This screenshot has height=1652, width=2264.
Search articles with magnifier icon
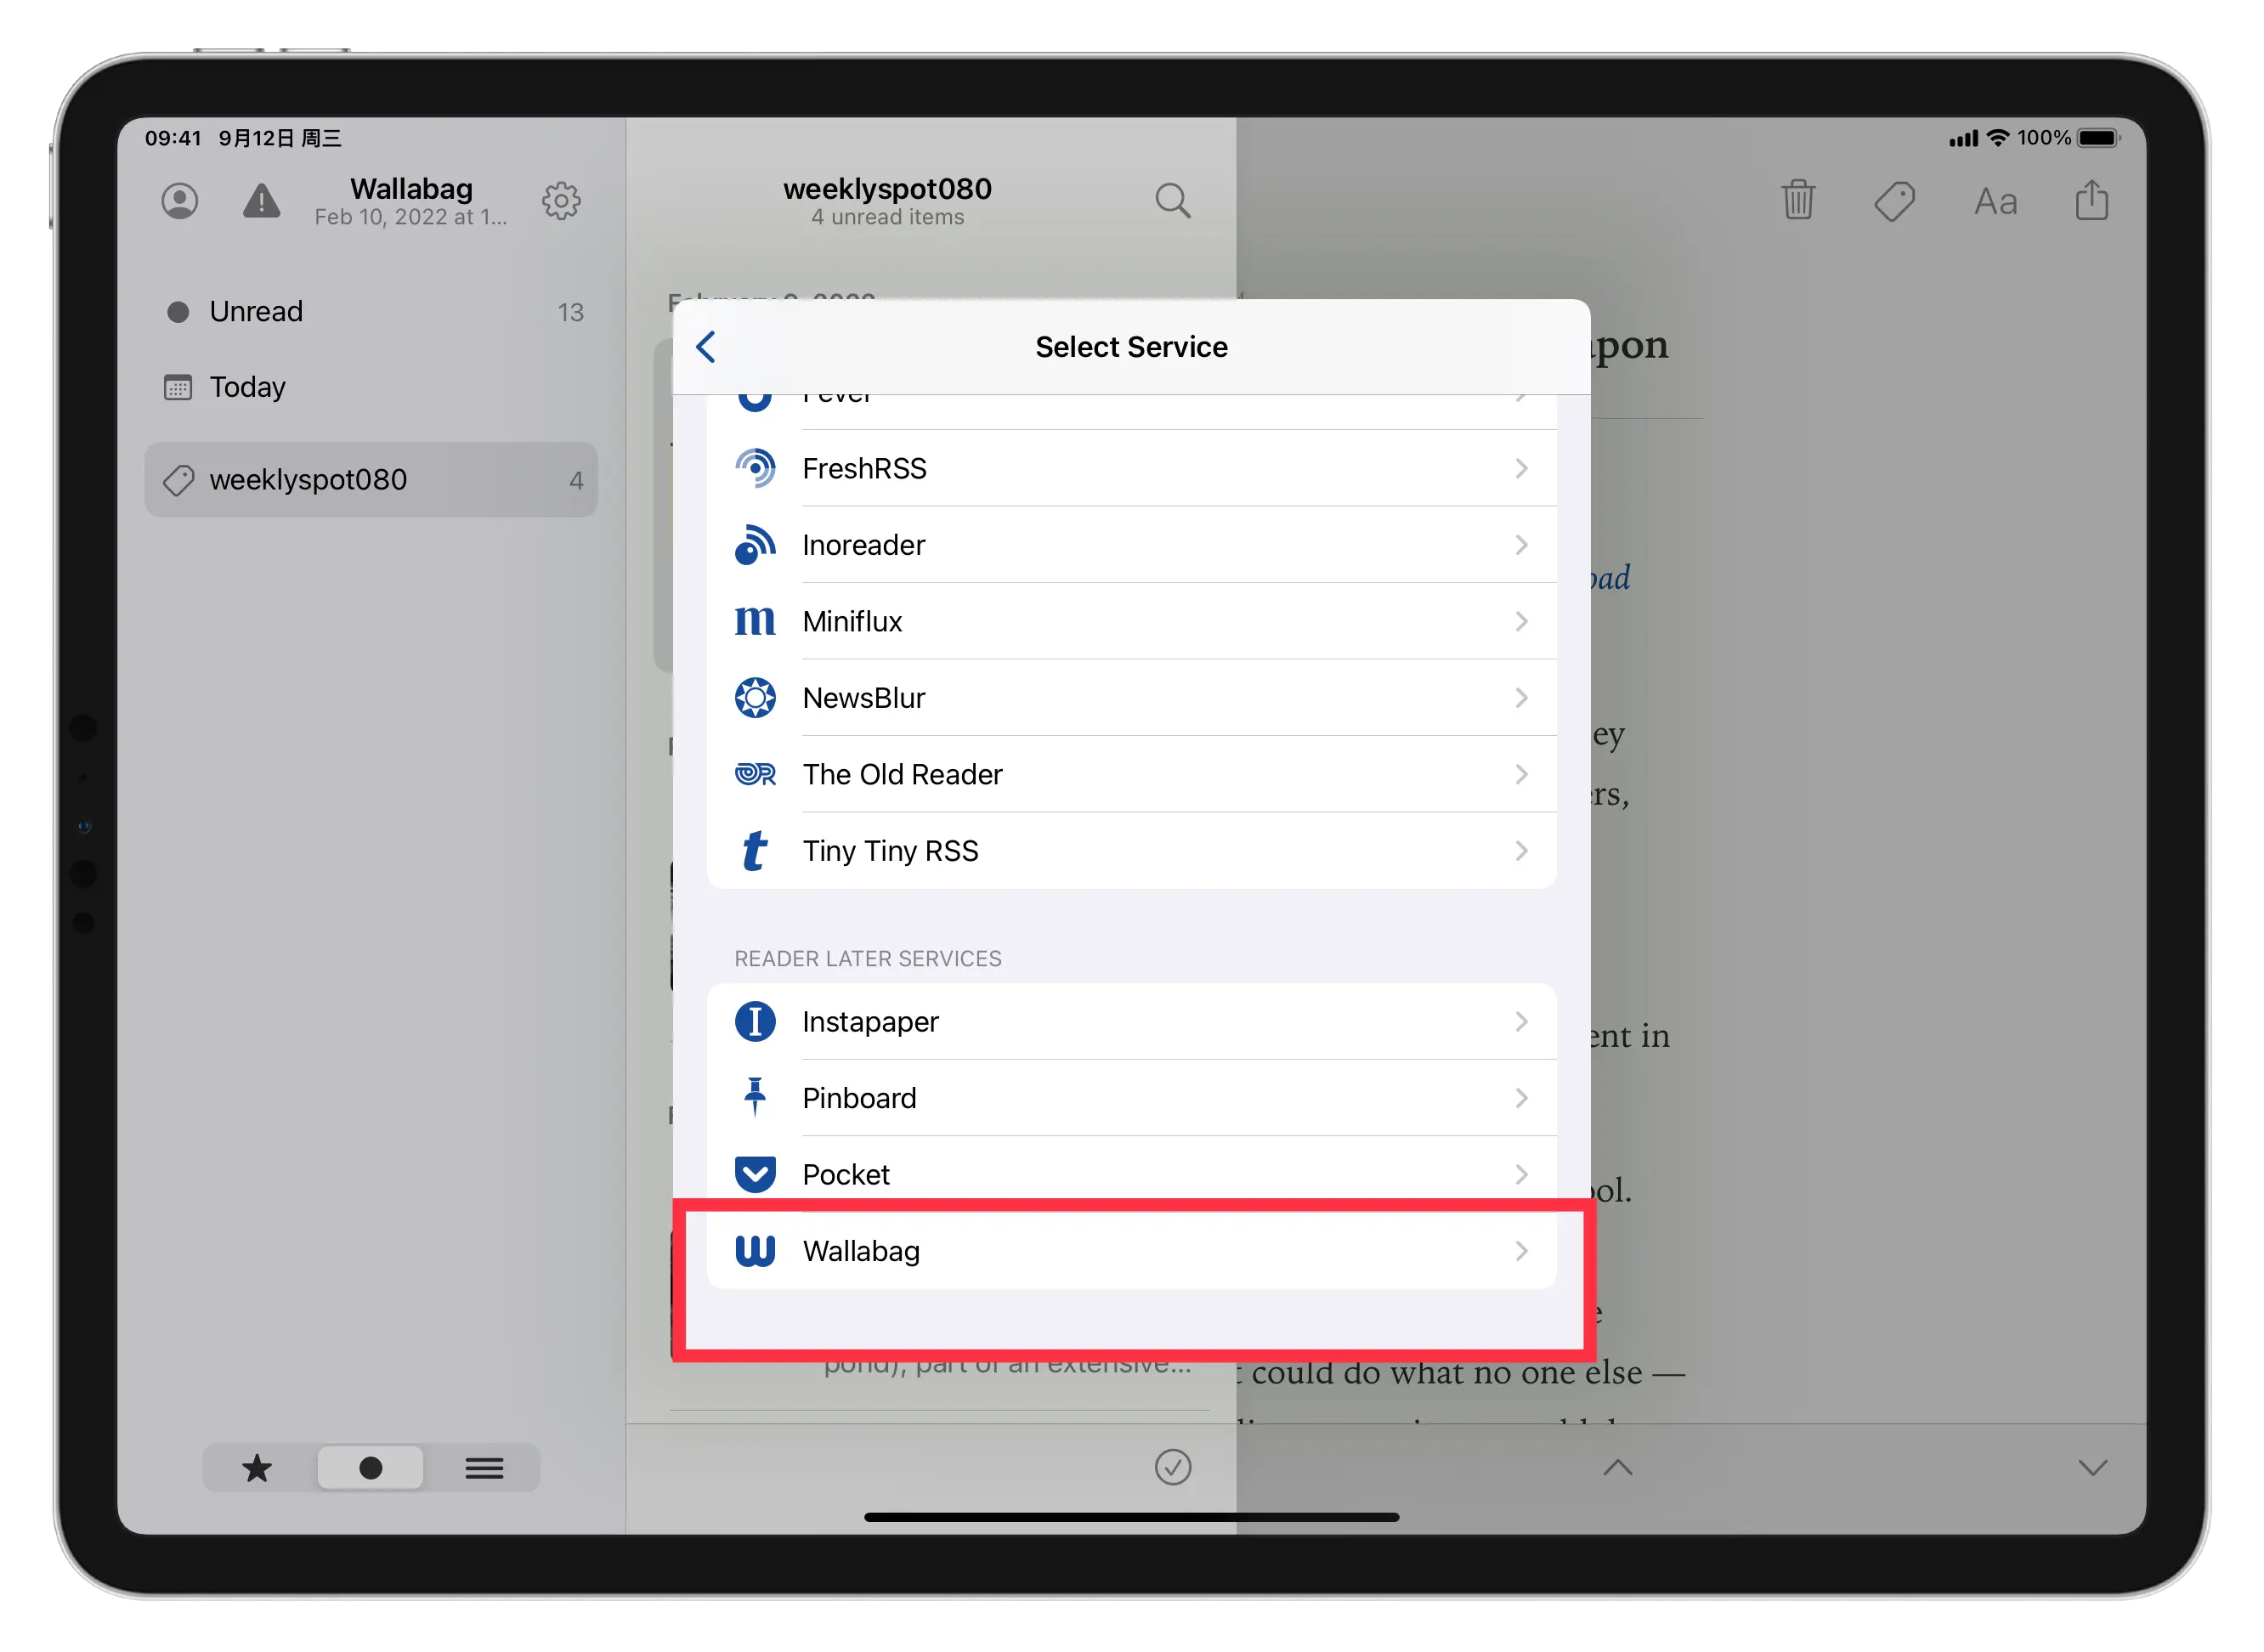point(1172,201)
